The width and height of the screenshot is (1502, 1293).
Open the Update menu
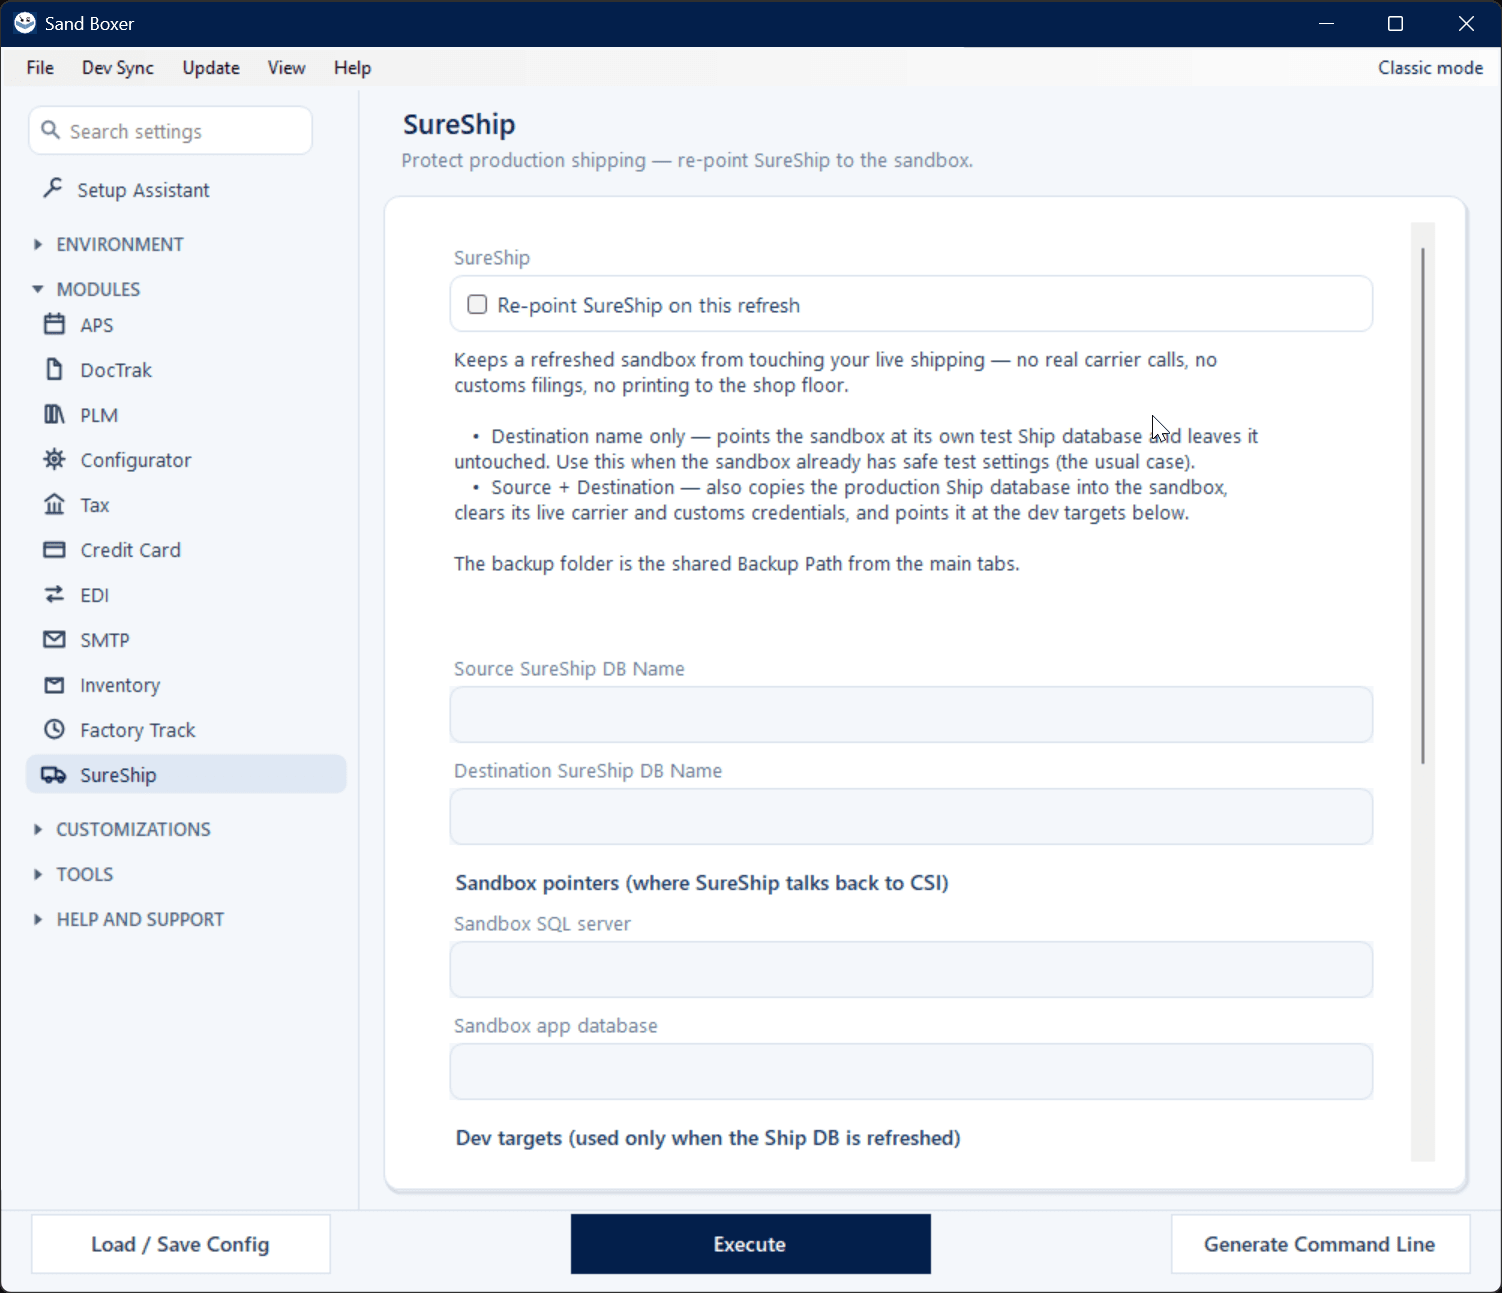click(211, 68)
